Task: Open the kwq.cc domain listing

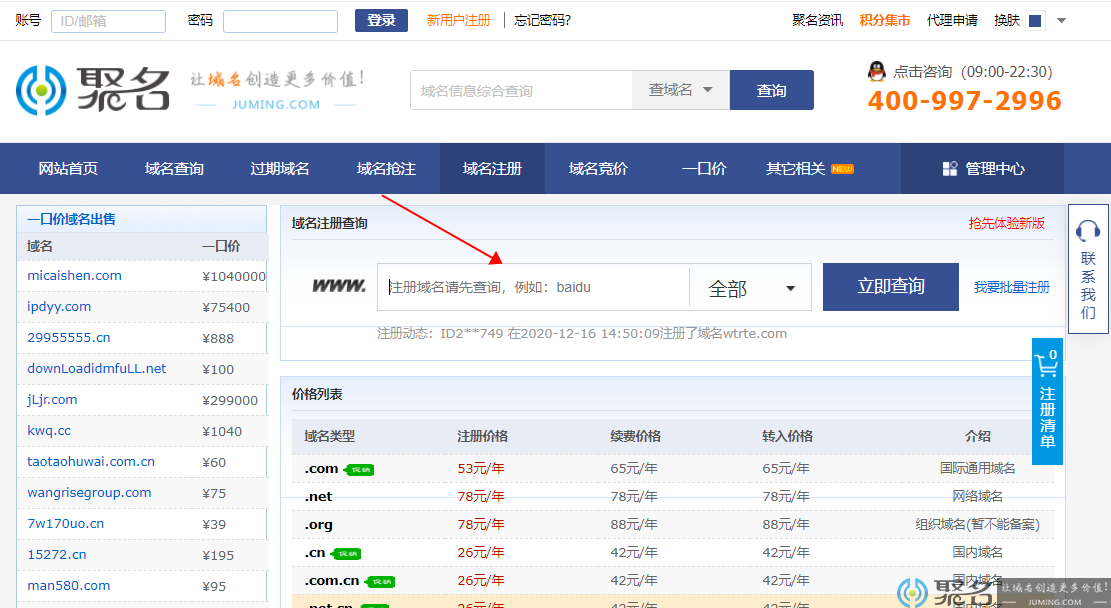Action: click(x=49, y=431)
